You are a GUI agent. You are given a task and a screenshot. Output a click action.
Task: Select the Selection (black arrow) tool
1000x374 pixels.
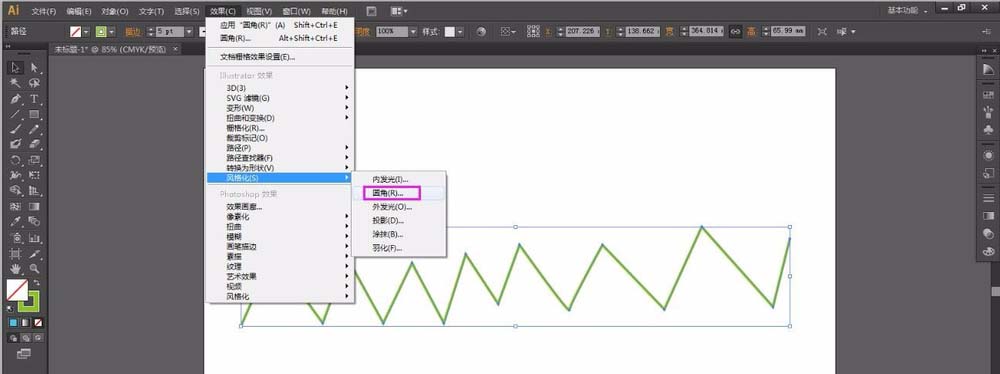point(16,68)
